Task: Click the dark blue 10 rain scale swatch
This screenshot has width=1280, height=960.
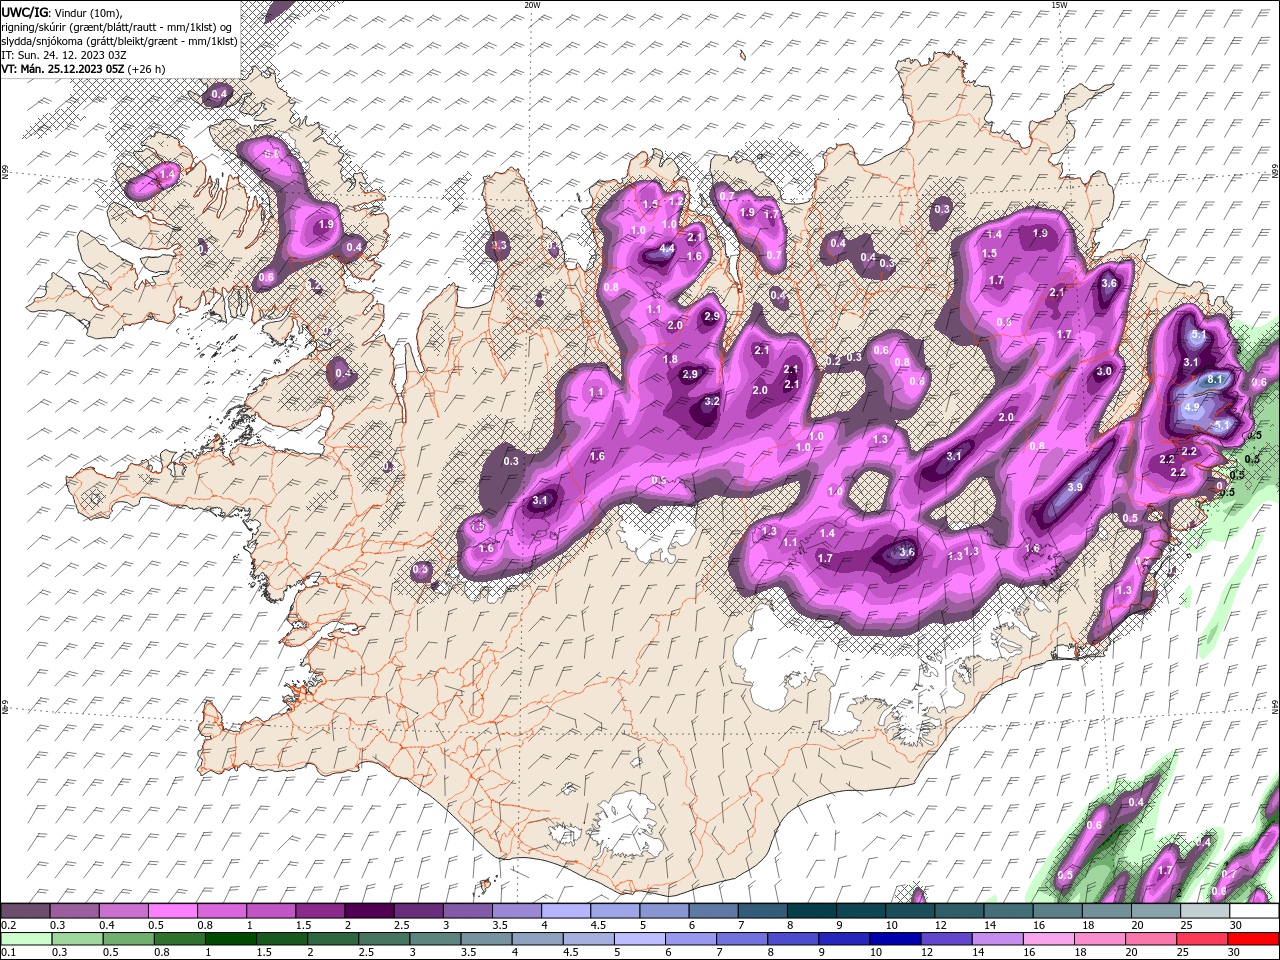Action: pyautogui.click(x=894, y=939)
